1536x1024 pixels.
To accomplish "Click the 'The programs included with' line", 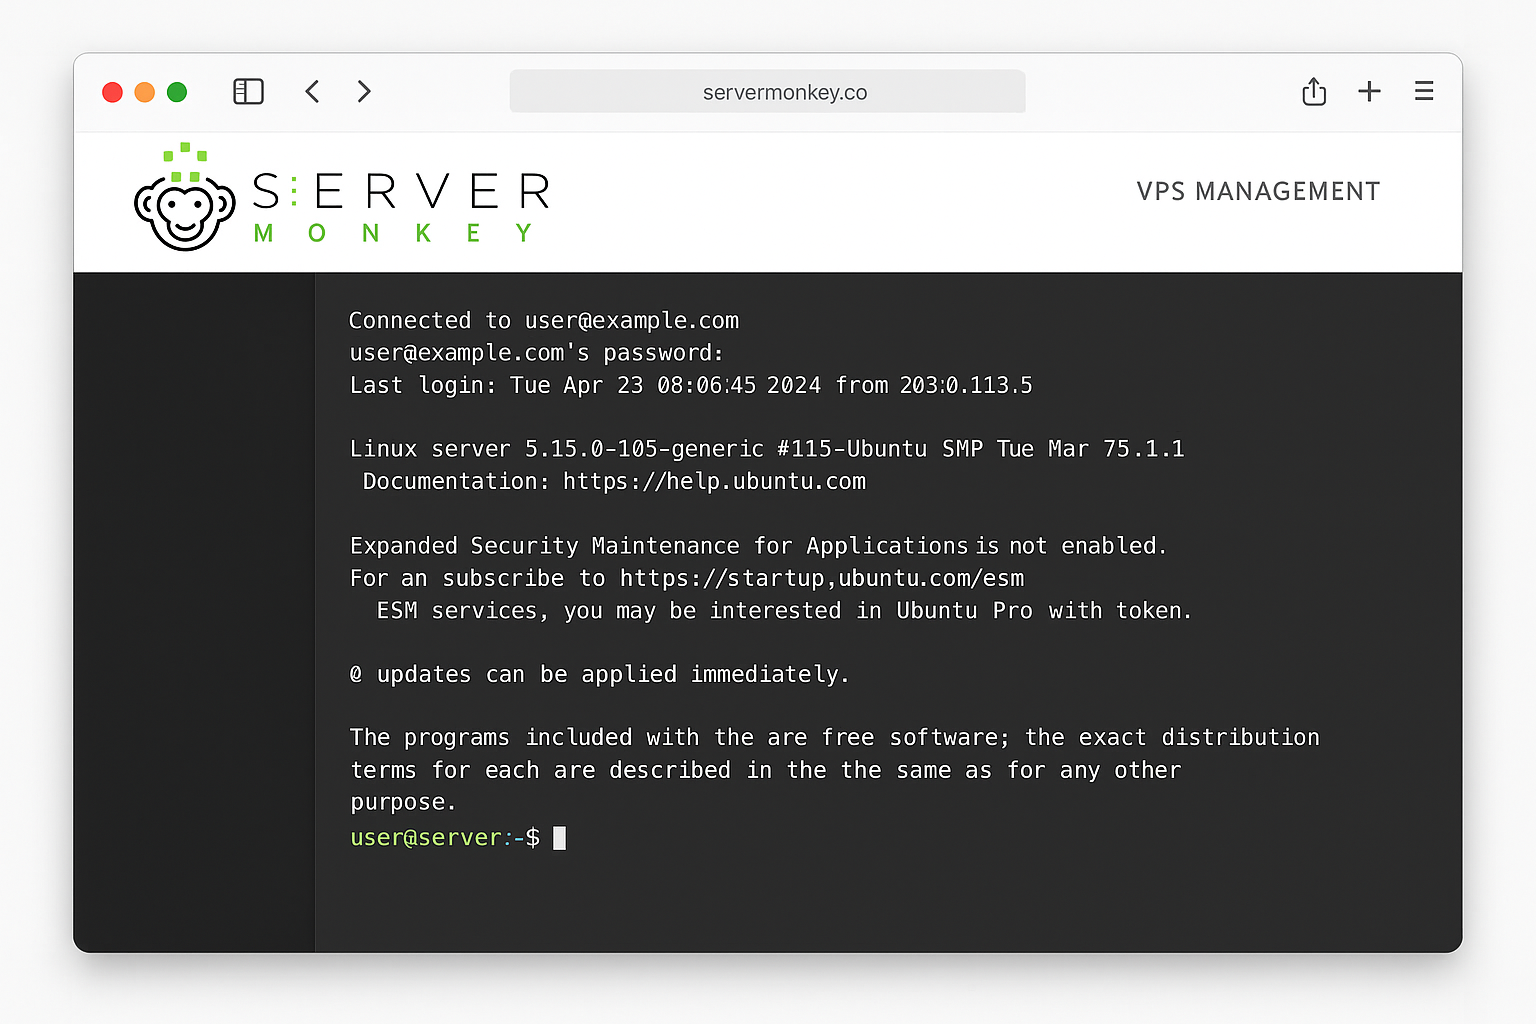I will pos(835,738).
